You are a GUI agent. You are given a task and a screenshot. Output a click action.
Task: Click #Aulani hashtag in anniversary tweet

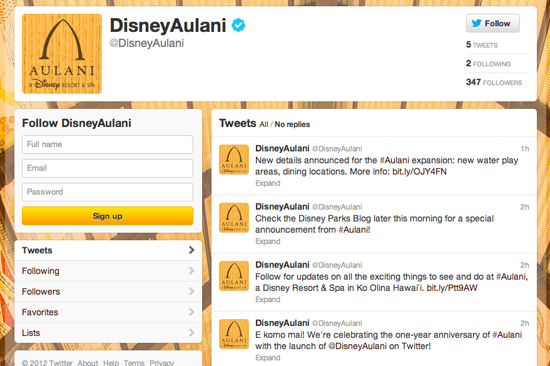[507, 335]
